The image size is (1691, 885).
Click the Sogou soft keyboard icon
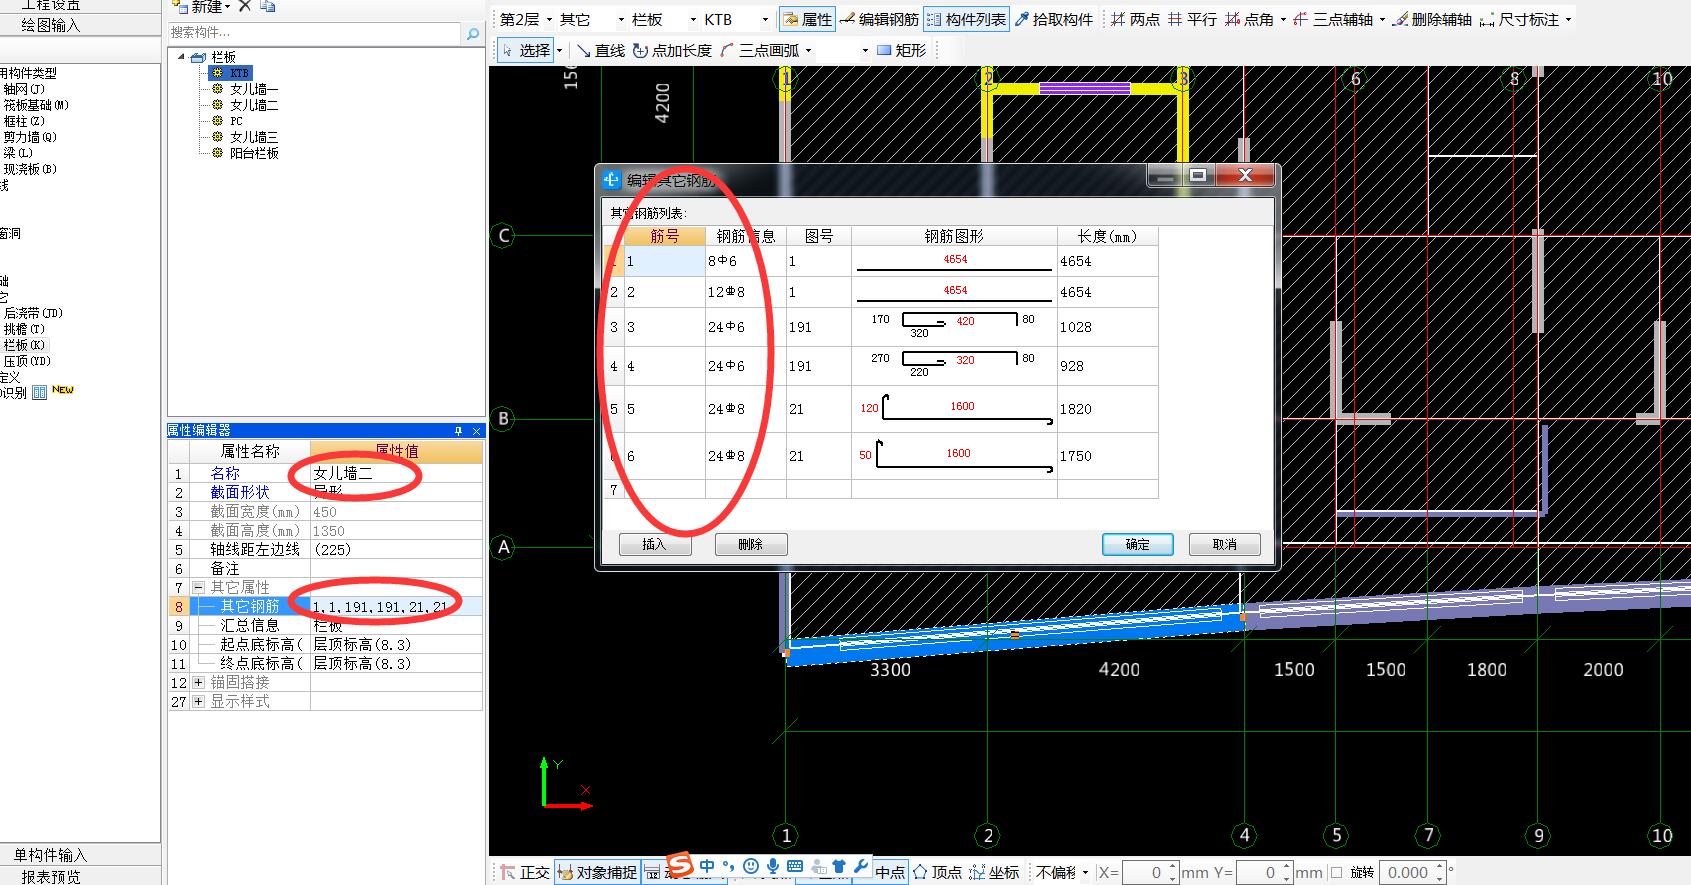point(795,866)
